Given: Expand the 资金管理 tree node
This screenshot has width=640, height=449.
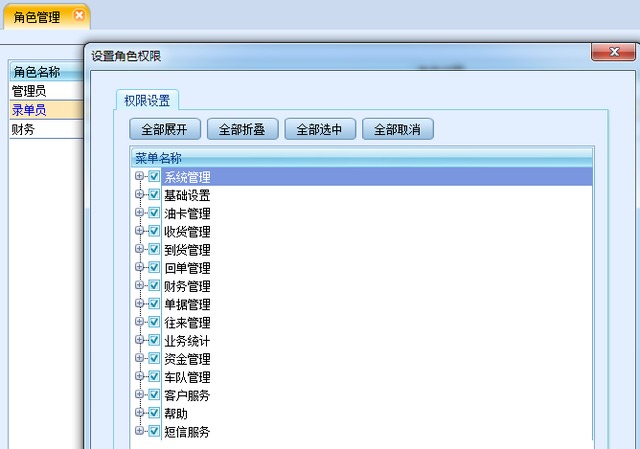Looking at the screenshot, I should [140, 358].
